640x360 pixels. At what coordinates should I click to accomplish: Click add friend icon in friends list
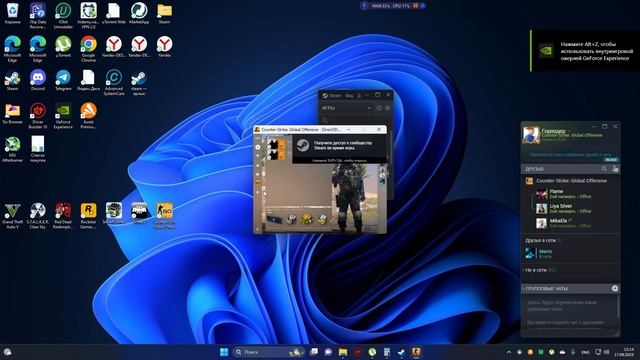tap(615, 169)
